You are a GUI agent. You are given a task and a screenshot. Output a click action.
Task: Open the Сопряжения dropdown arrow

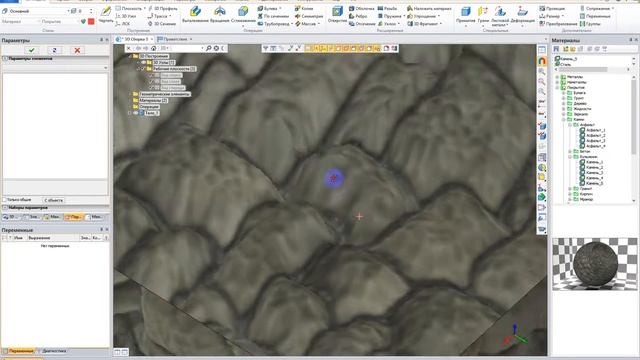click(x=613, y=8)
